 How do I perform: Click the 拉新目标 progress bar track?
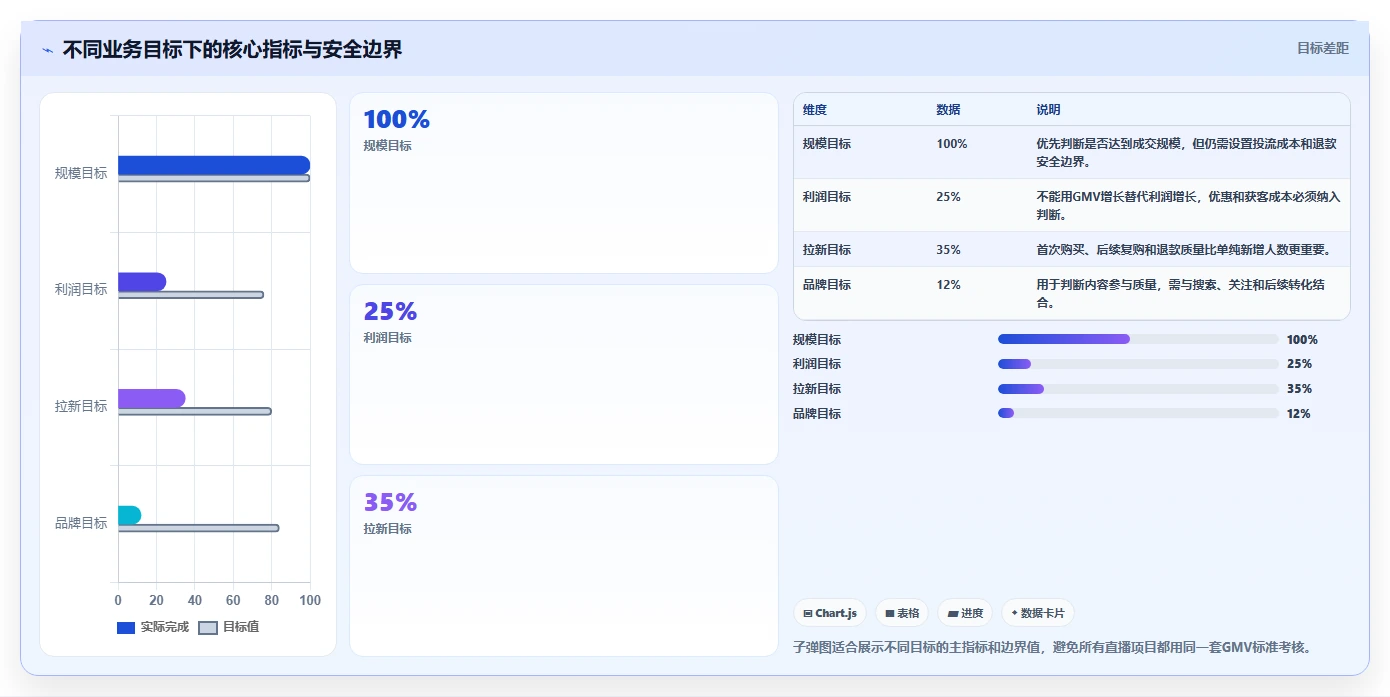pos(1138,389)
